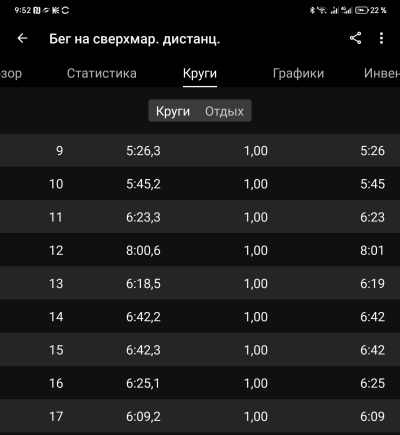Tap the share icon

(x=355, y=38)
